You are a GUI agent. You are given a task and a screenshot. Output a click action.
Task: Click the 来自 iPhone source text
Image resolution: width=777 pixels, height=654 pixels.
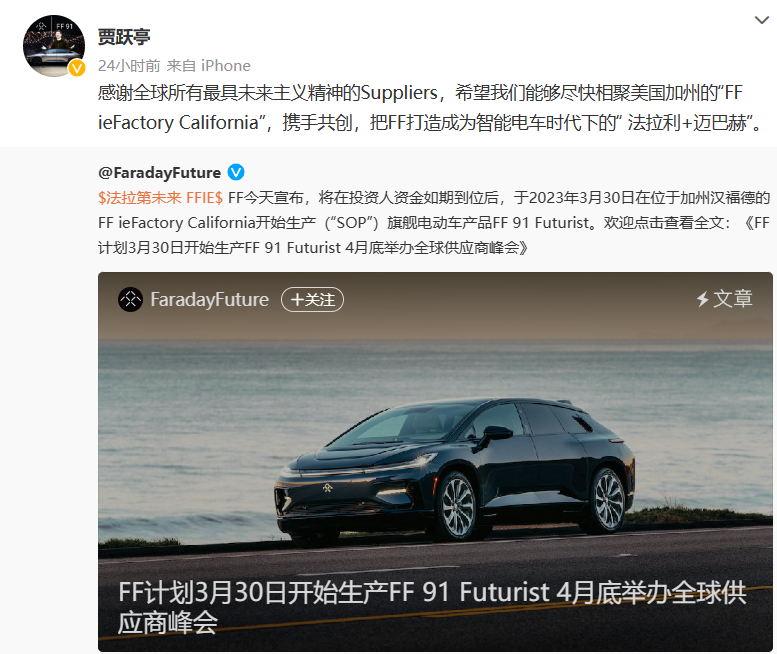(x=209, y=65)
